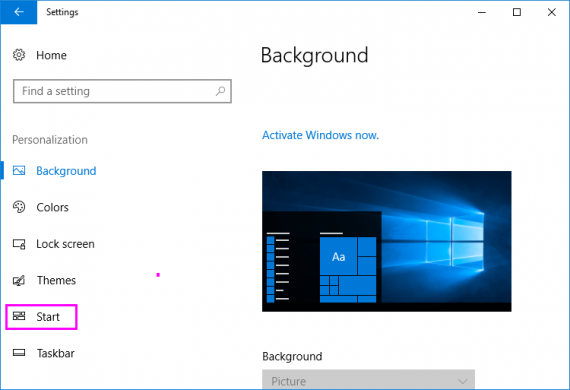Open the Colors page
This screenshot has height=390, width=570.
pos(52,207)
